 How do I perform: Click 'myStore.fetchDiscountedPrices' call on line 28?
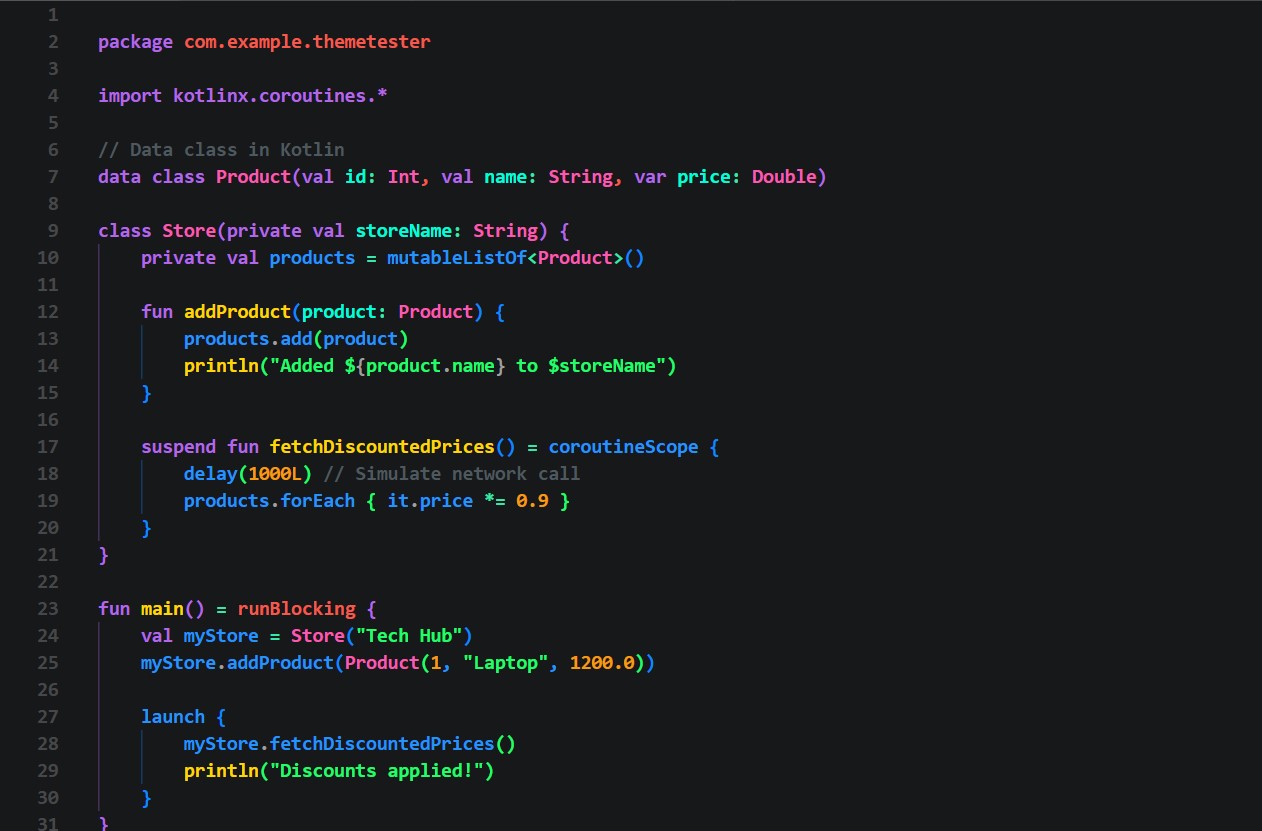[339, 744]
